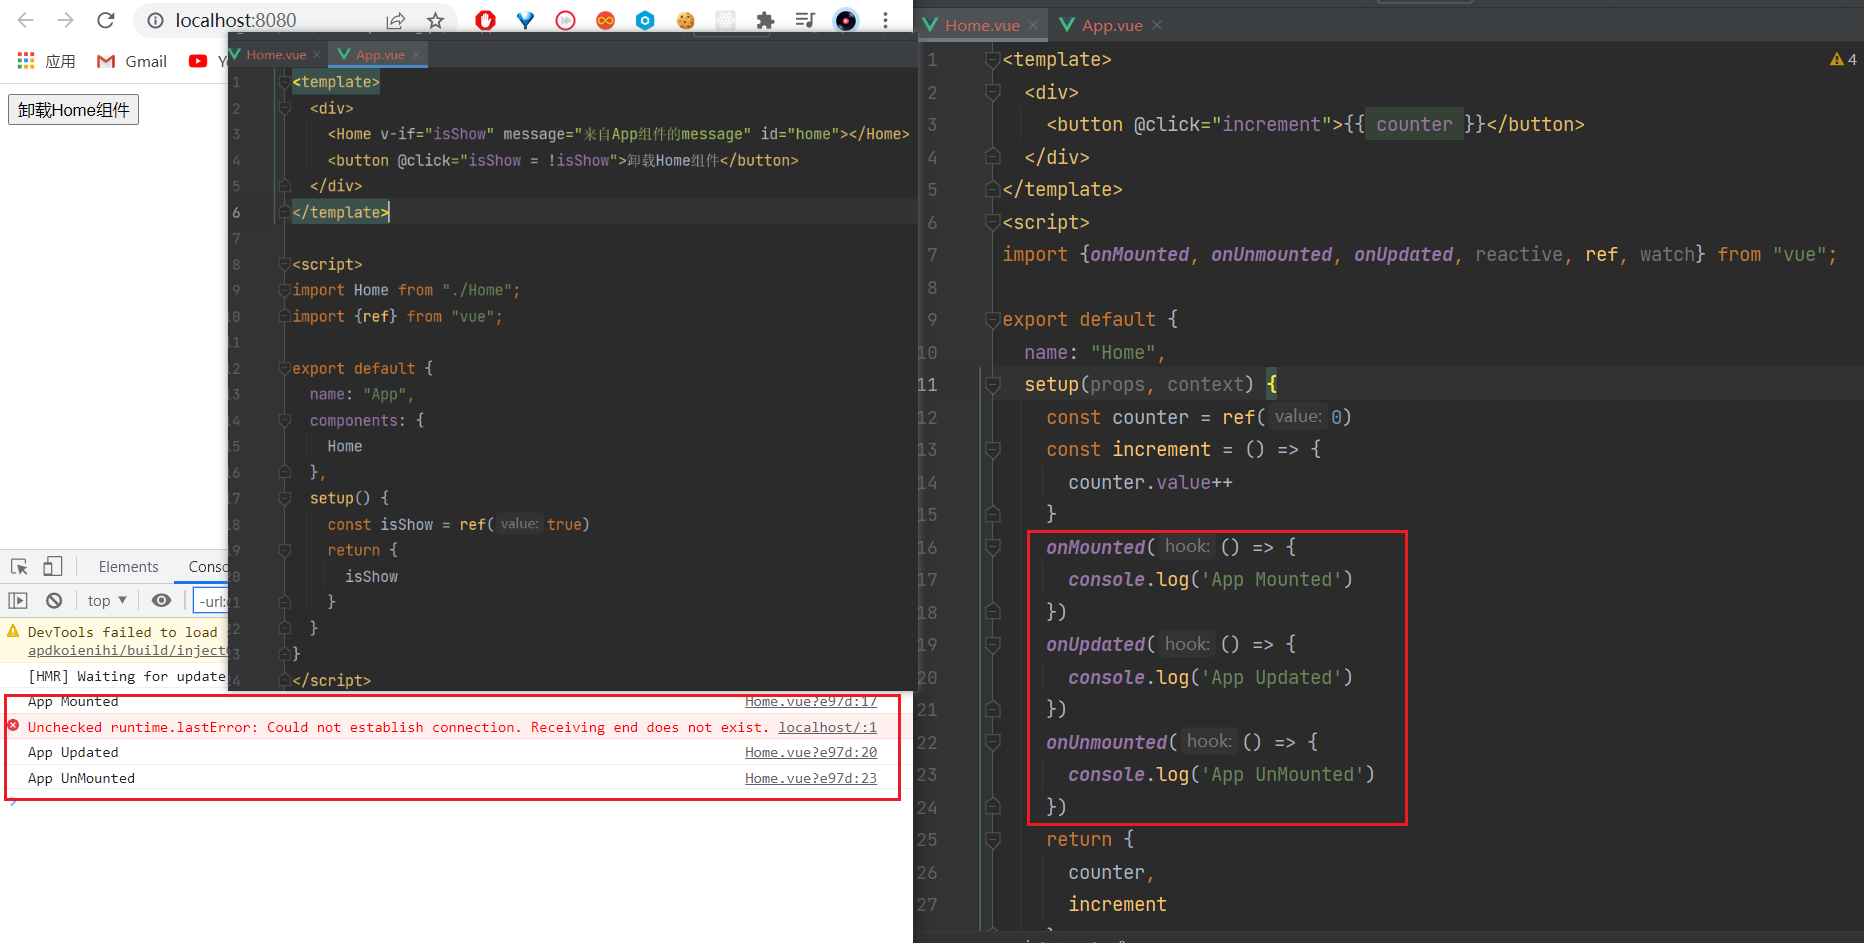This screenshot has height=943, width=1864.
Task: Bookmark this page with the star
Action: tap(435, 20)
